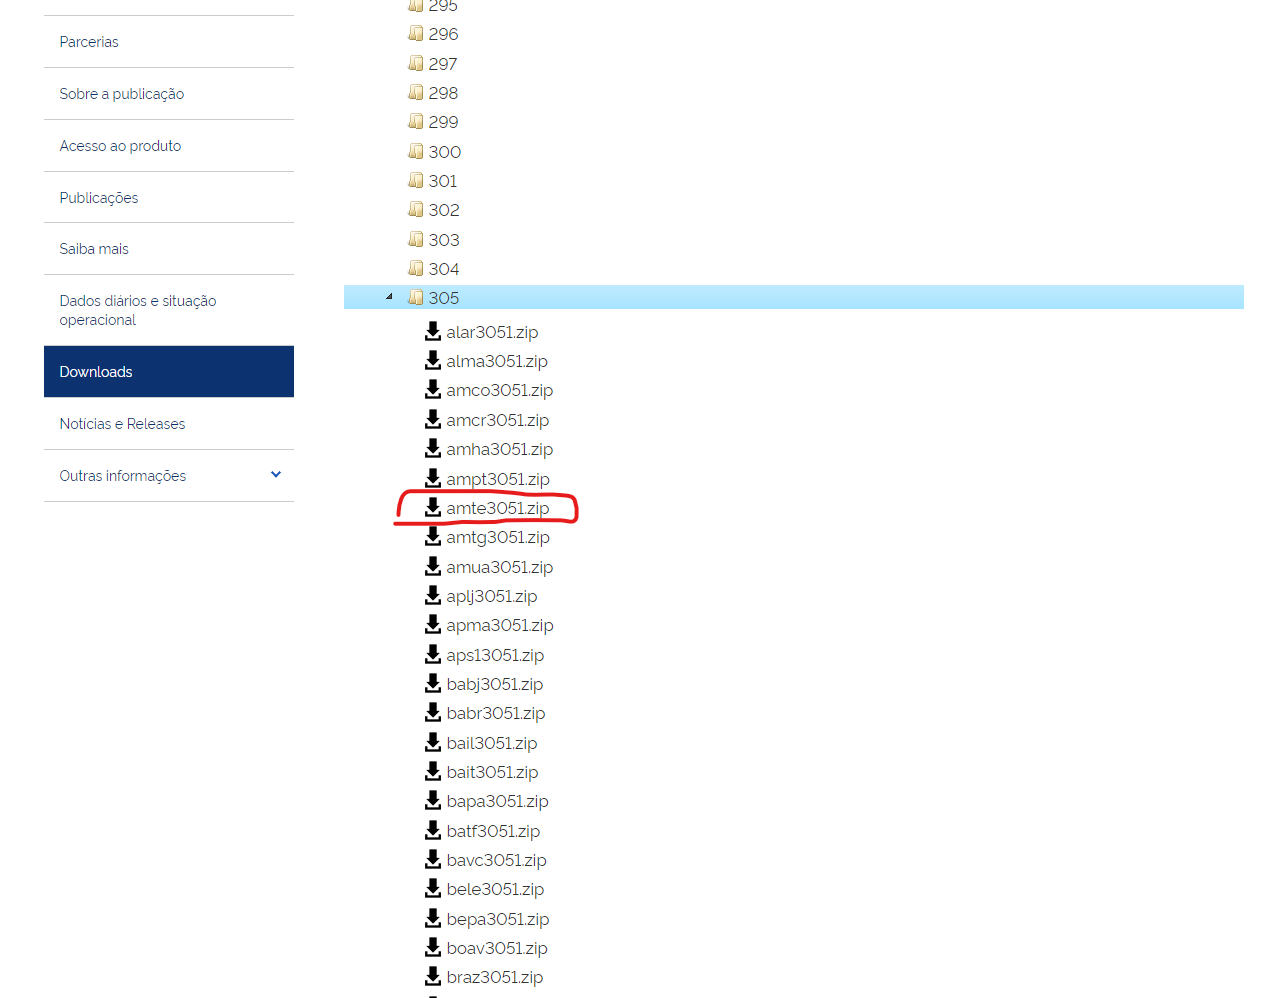Expand the Outras informações chevron

[276, 475]
